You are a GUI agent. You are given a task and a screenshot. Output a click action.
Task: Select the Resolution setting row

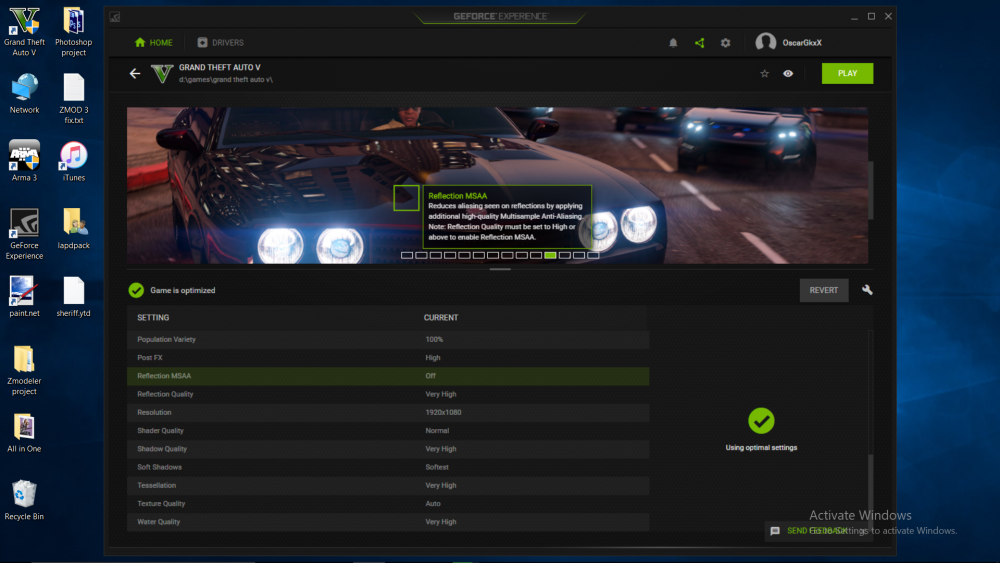[x=388, y=413]
